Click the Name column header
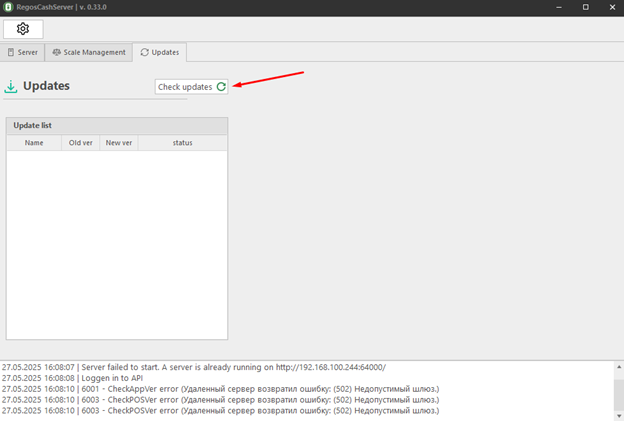The image size is (624, 421). 34,143
